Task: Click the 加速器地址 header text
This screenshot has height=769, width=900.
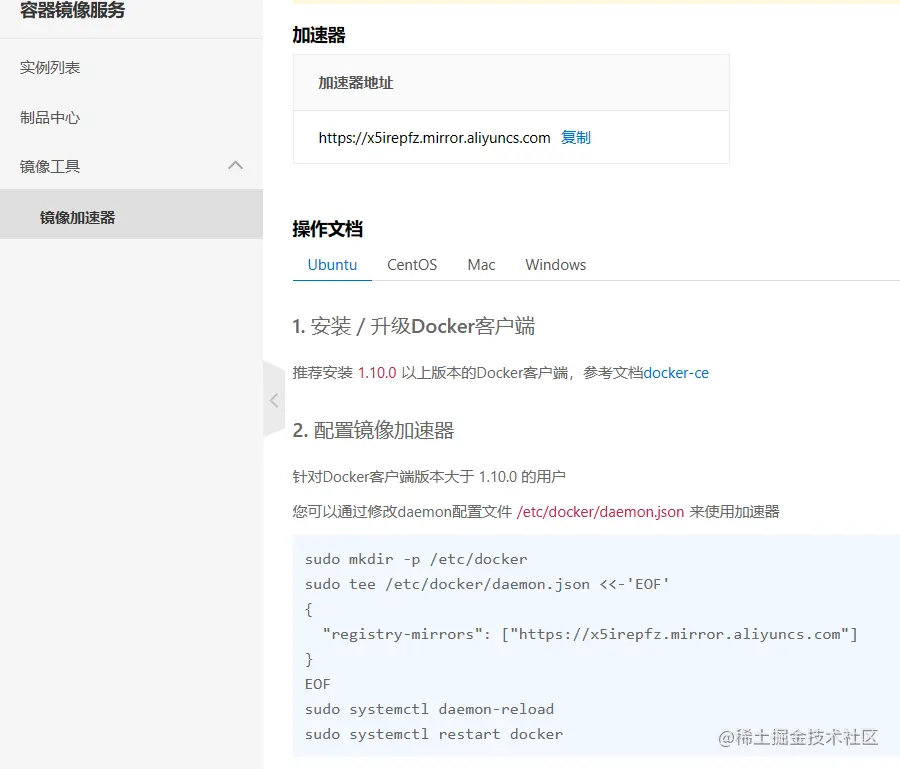Action: (x=356, y=83)
